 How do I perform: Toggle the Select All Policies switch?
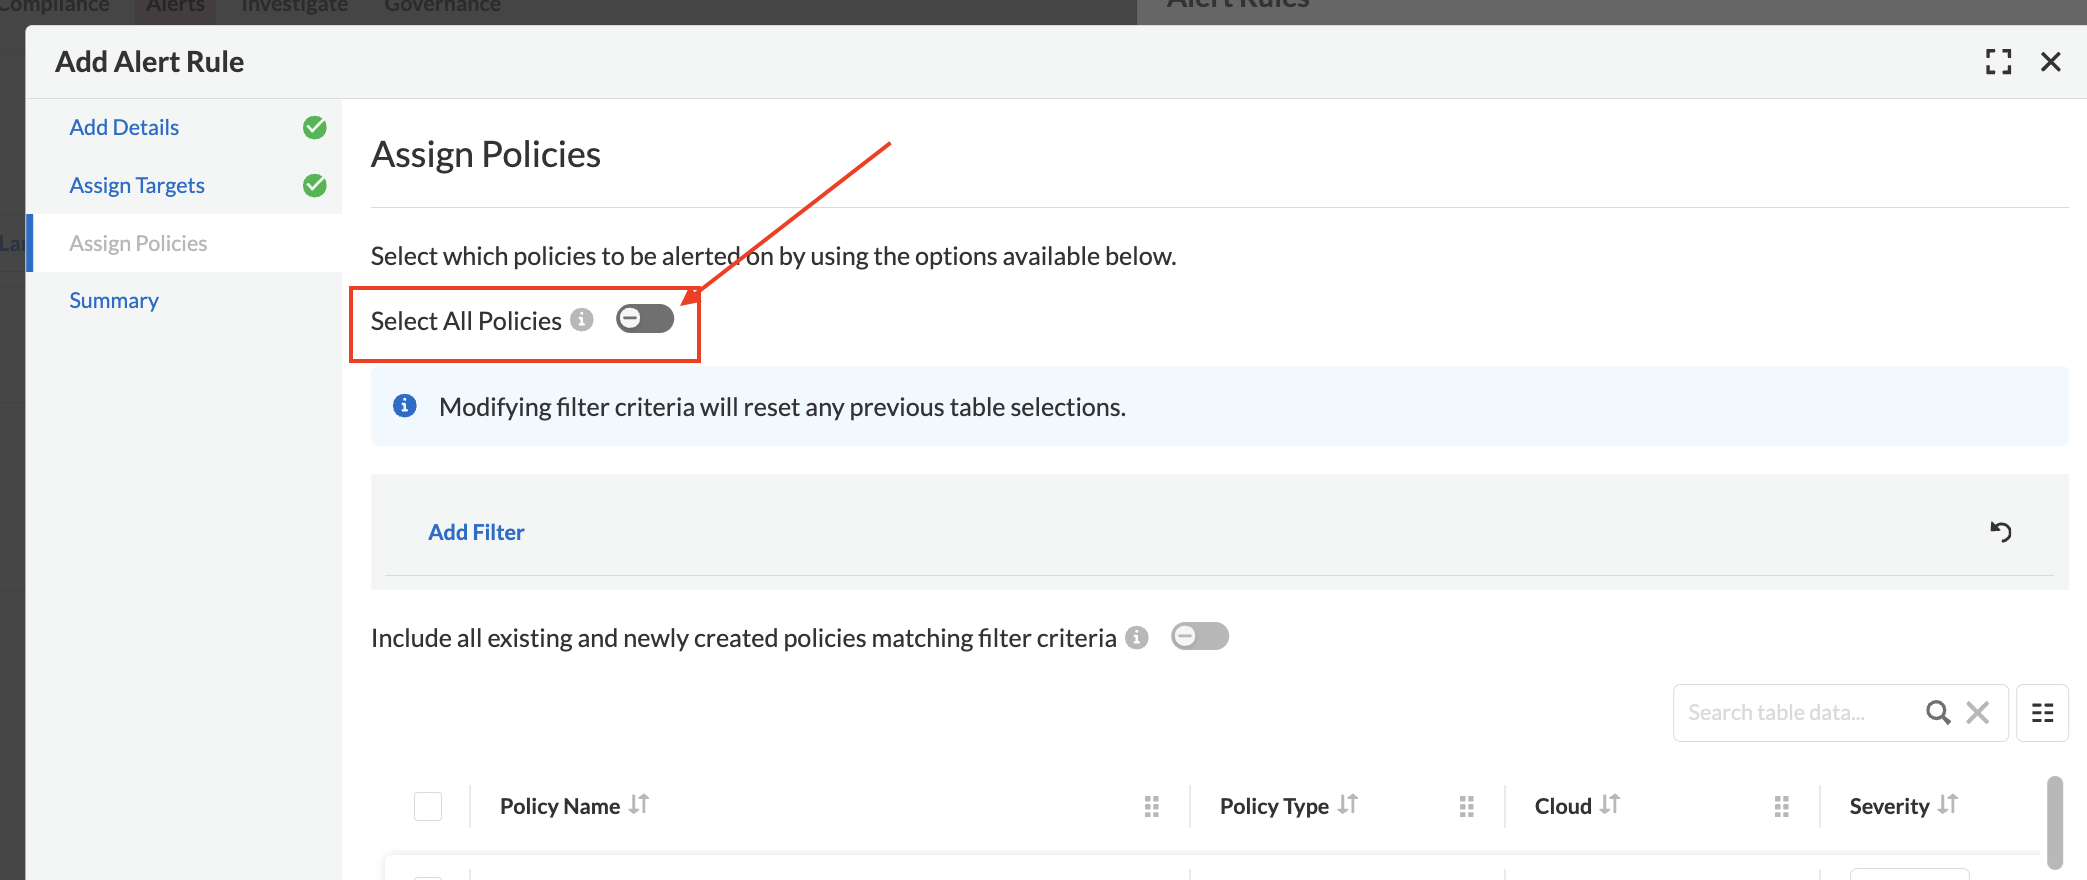pyautogui.click(x=645, y=319)
